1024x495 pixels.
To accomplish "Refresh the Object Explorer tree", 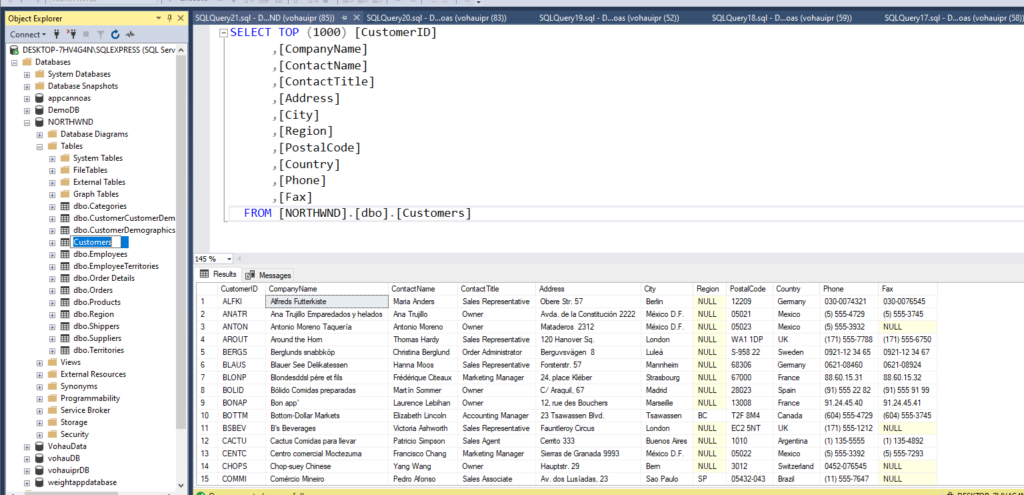I will 116,34.
